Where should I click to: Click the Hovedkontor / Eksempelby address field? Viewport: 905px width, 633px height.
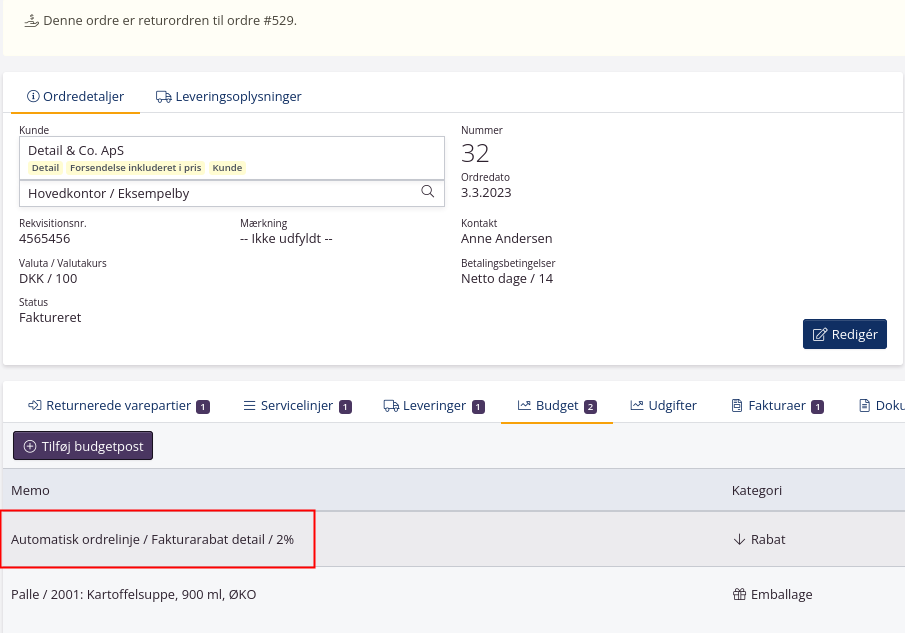click(x=220, y=193)
